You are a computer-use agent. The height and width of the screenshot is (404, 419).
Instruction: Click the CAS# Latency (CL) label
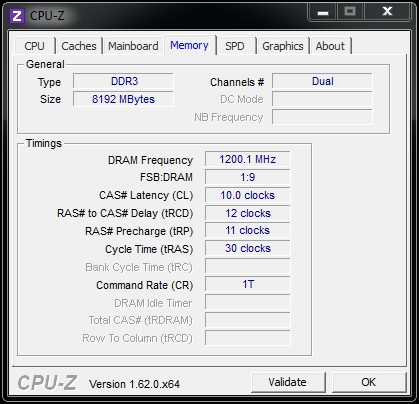tap(146, 195)
